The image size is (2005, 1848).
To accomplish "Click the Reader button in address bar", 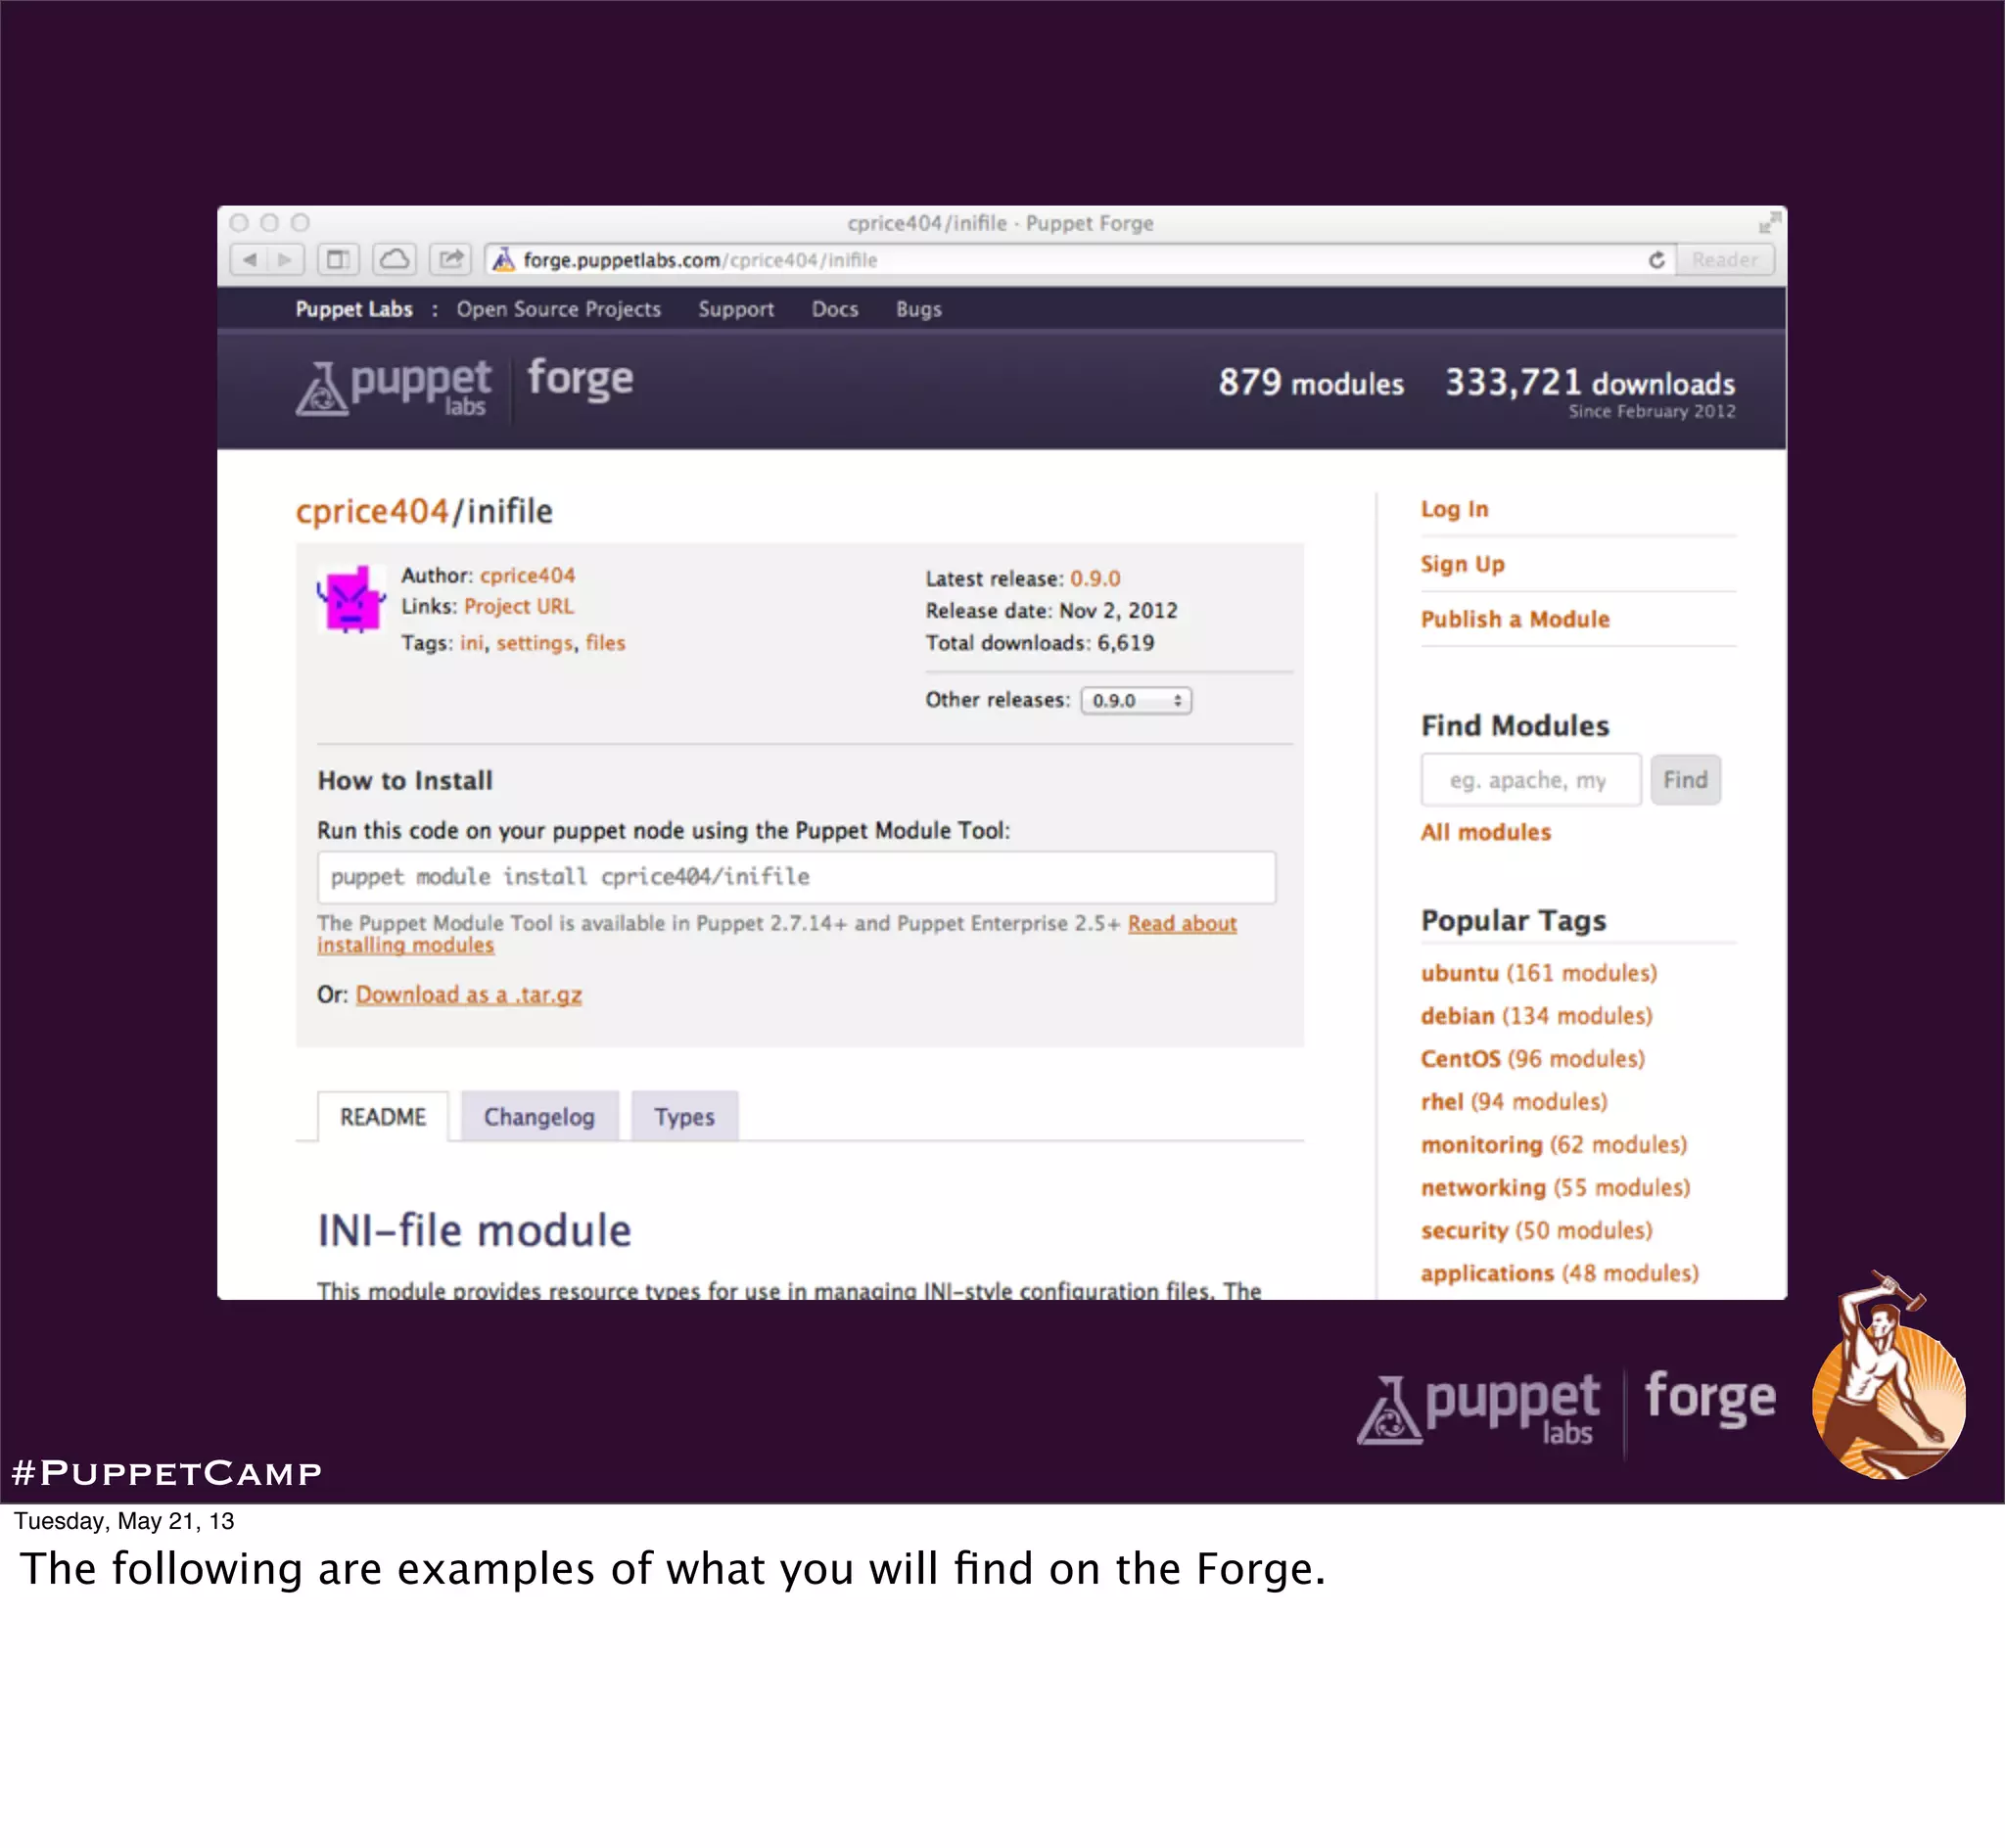I will (1724, 260).
